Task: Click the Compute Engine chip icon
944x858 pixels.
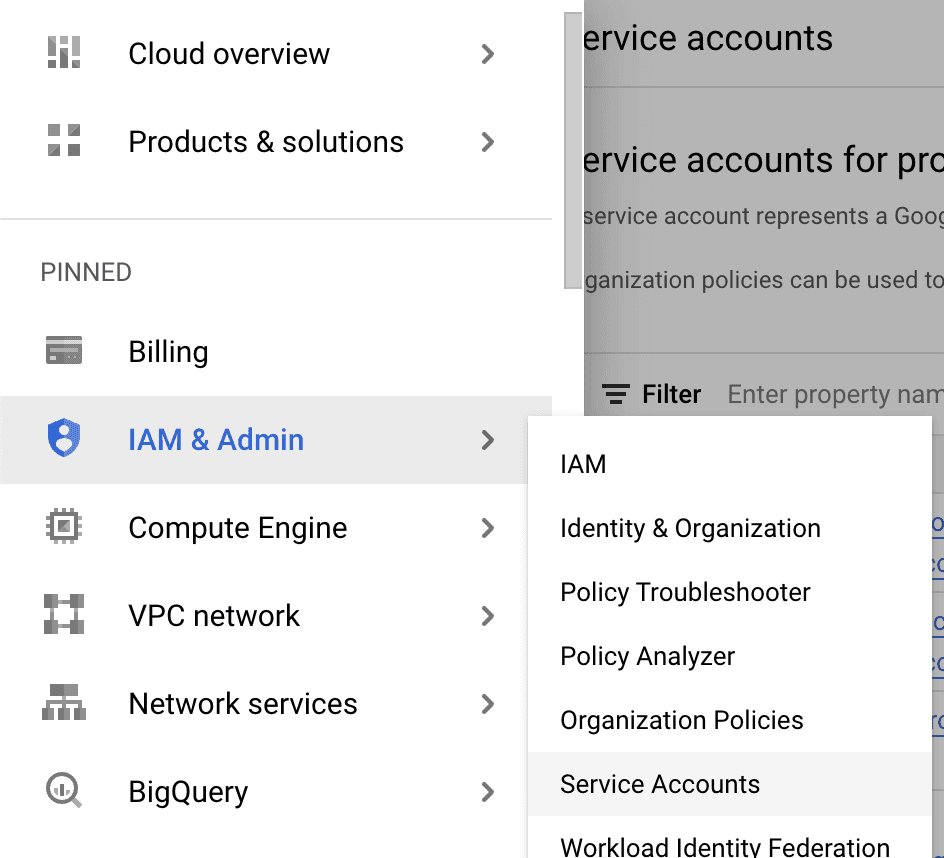Action: [64, 527]
